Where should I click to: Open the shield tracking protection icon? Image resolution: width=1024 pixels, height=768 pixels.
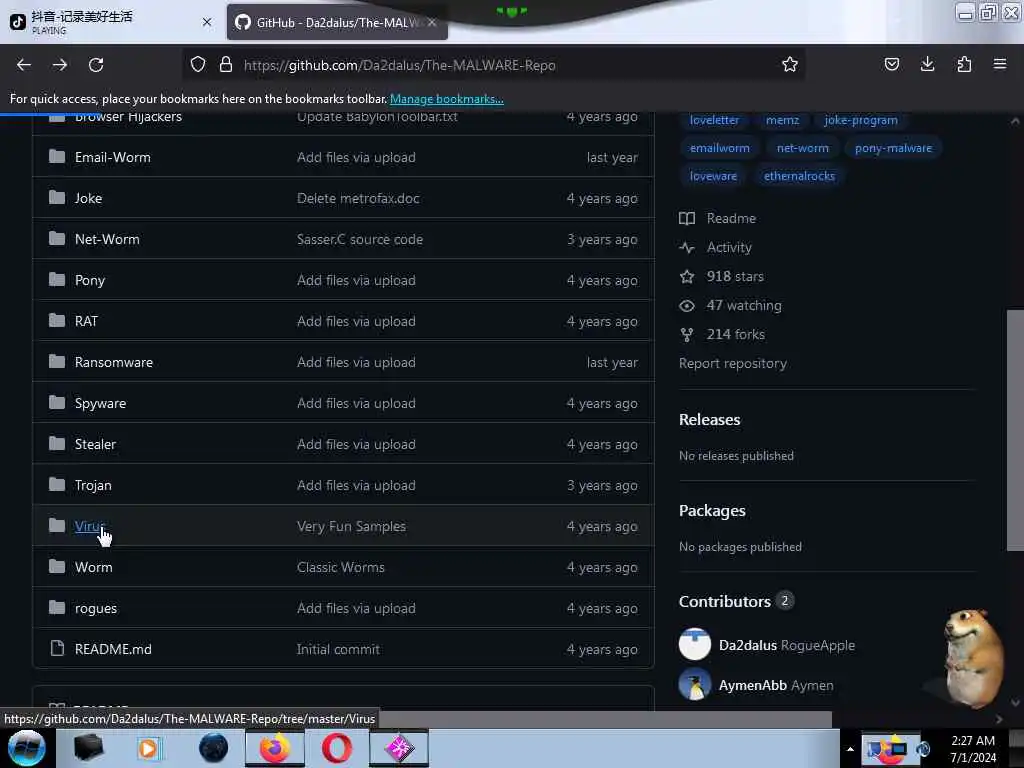(198, 64)
